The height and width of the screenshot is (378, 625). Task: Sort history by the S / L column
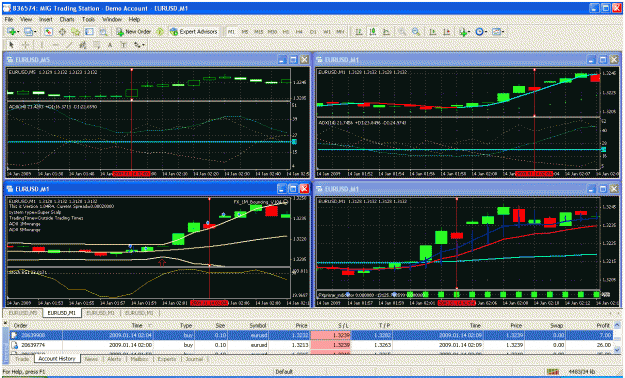[x=343, y=325]
